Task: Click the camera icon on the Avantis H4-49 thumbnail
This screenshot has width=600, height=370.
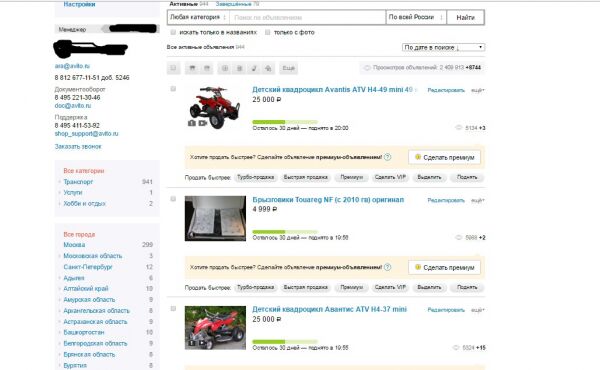Action: tap(192, 123)
